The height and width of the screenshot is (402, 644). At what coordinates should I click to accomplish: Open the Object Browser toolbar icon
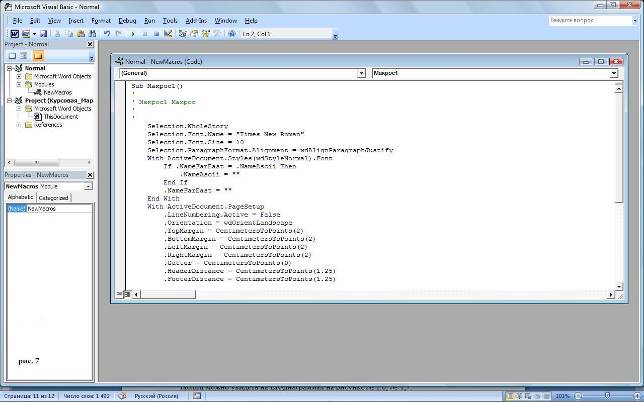206,34
